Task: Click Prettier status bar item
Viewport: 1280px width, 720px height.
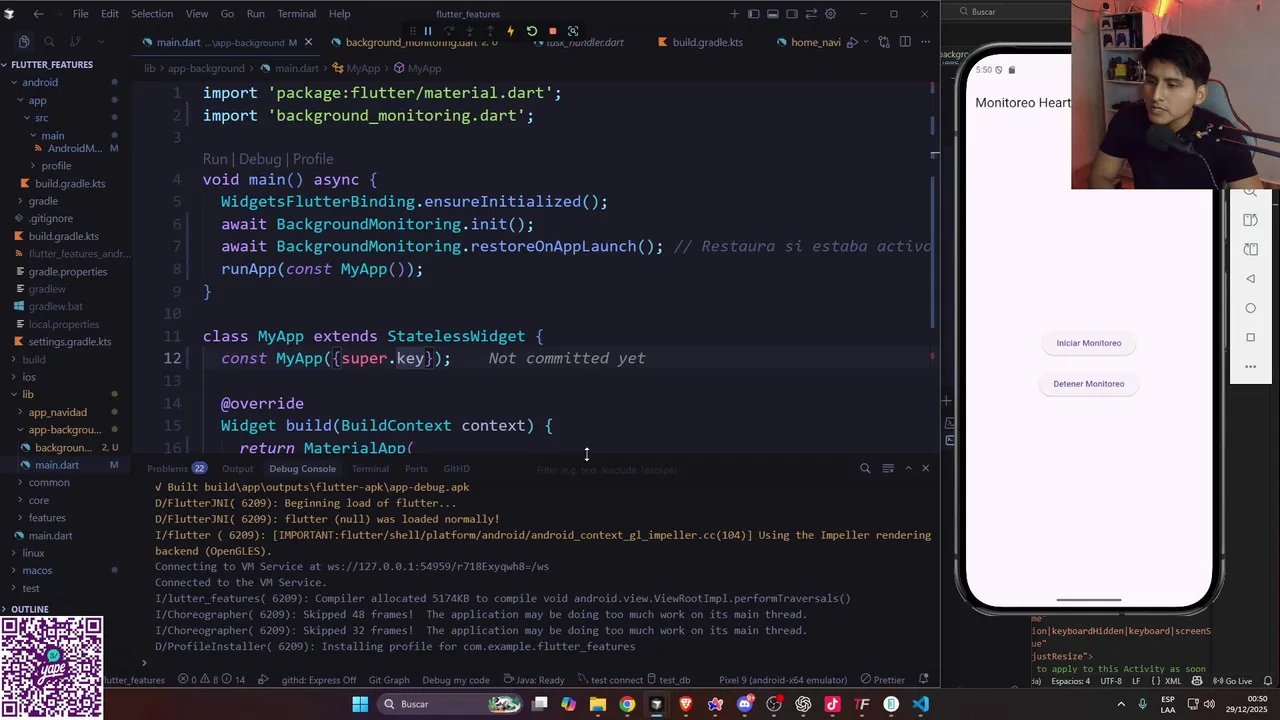Action: (882, 680)
